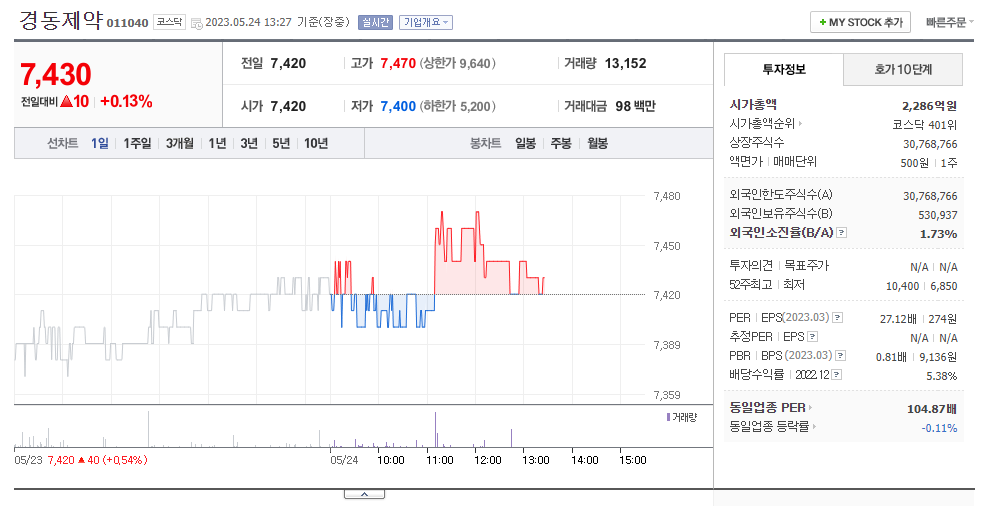Select the 1일 line chart period

click(100, 143)
